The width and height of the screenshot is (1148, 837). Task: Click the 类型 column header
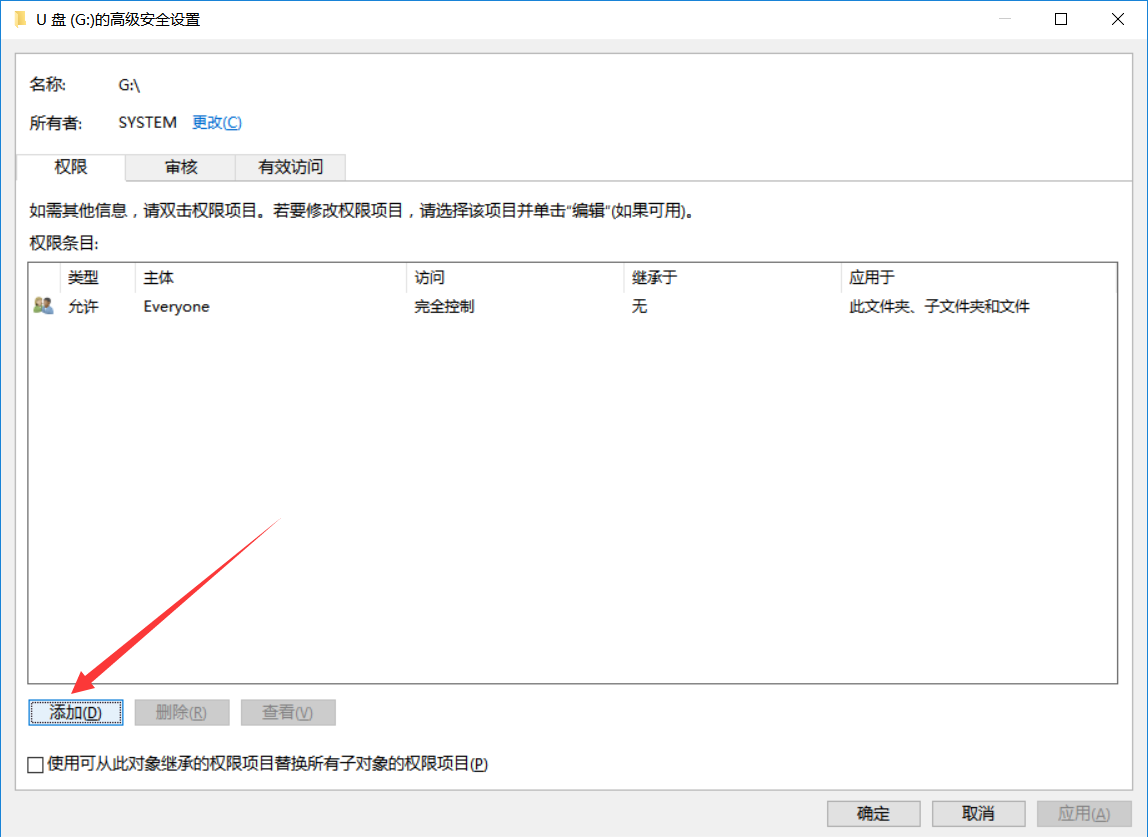[98, 278]
